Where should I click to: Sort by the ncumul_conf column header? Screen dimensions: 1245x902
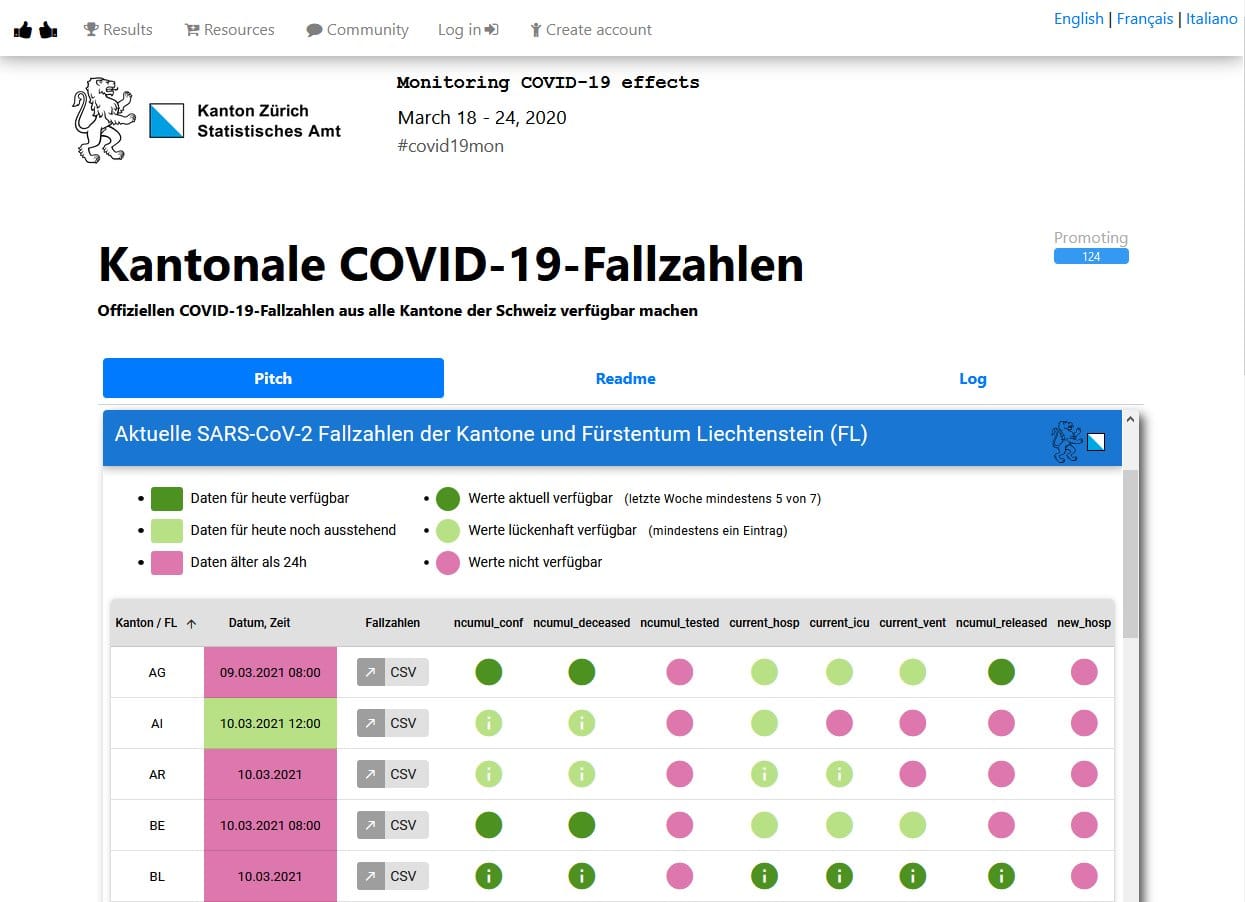pos(488,622)
